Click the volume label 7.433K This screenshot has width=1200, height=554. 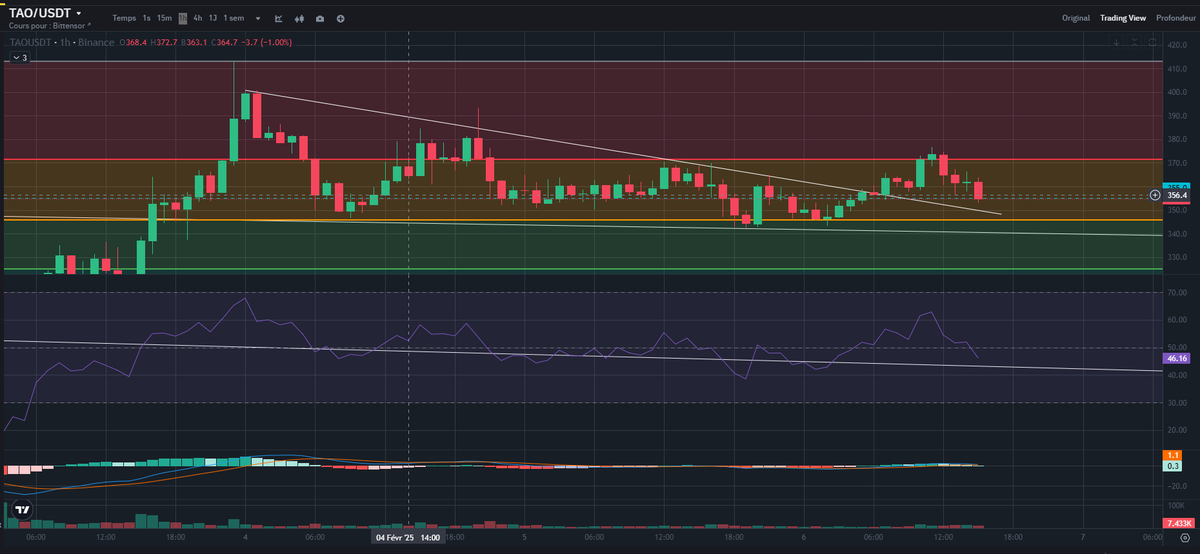tap(1177, 523)
